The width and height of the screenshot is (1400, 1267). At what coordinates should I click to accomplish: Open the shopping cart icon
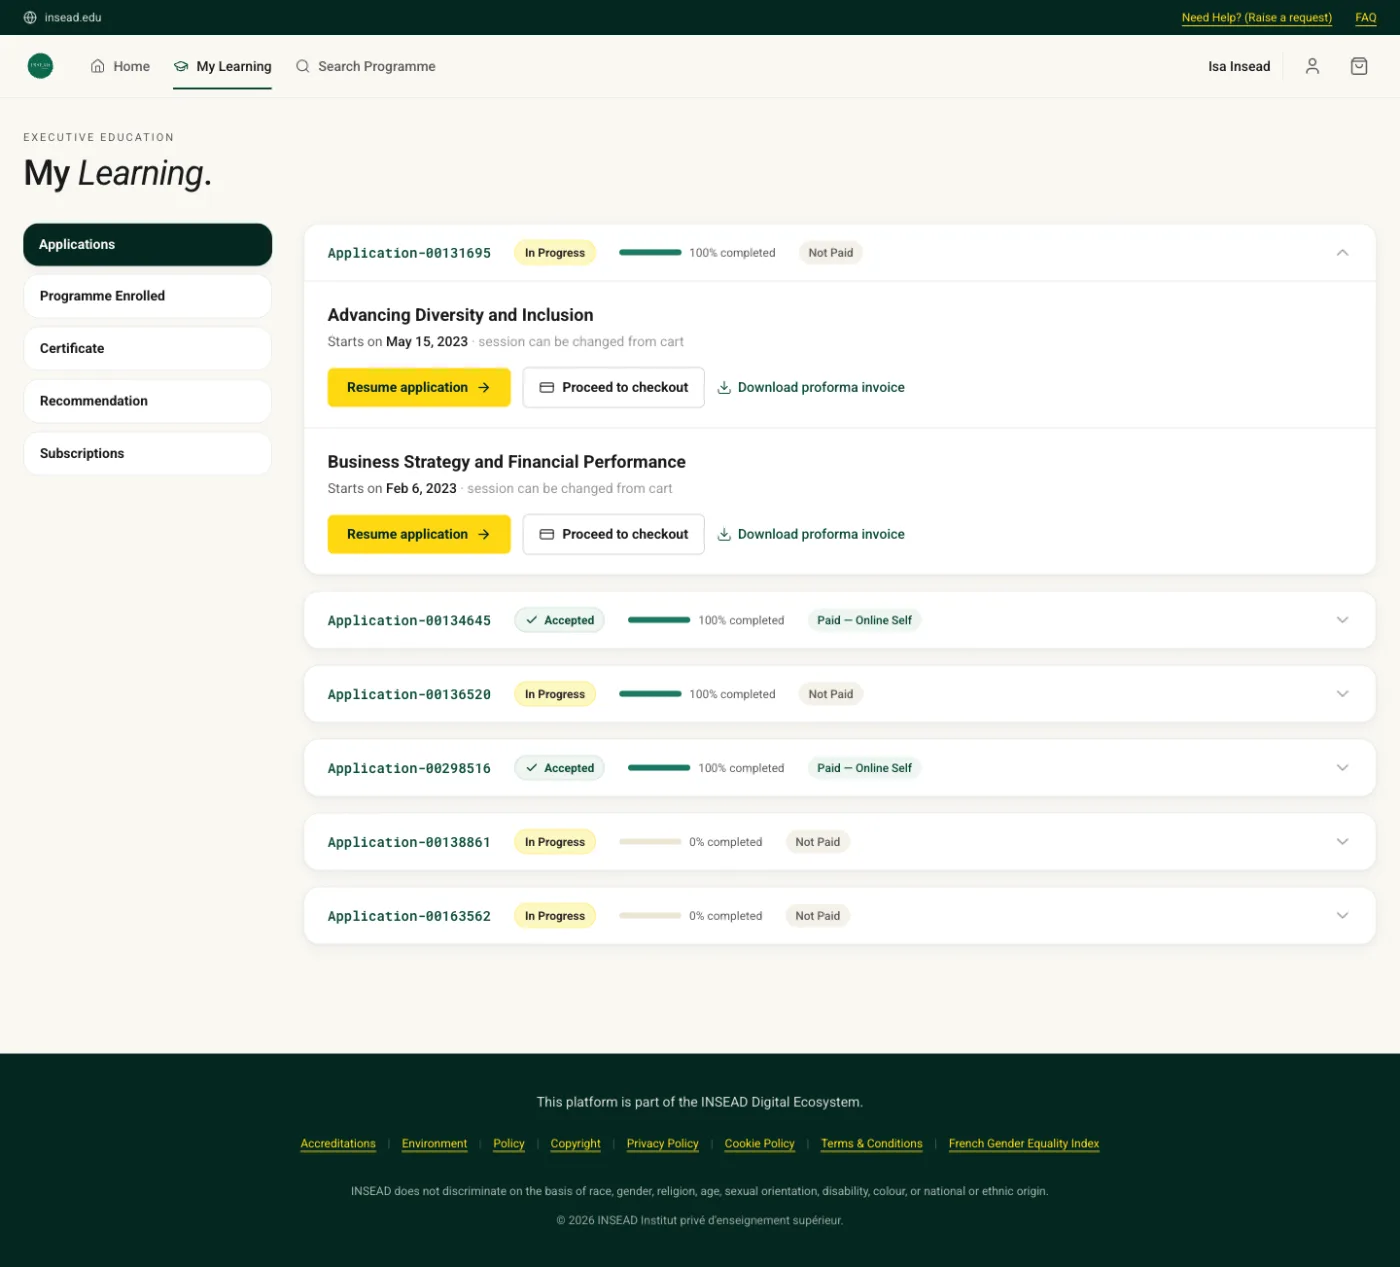(1359, 66)
